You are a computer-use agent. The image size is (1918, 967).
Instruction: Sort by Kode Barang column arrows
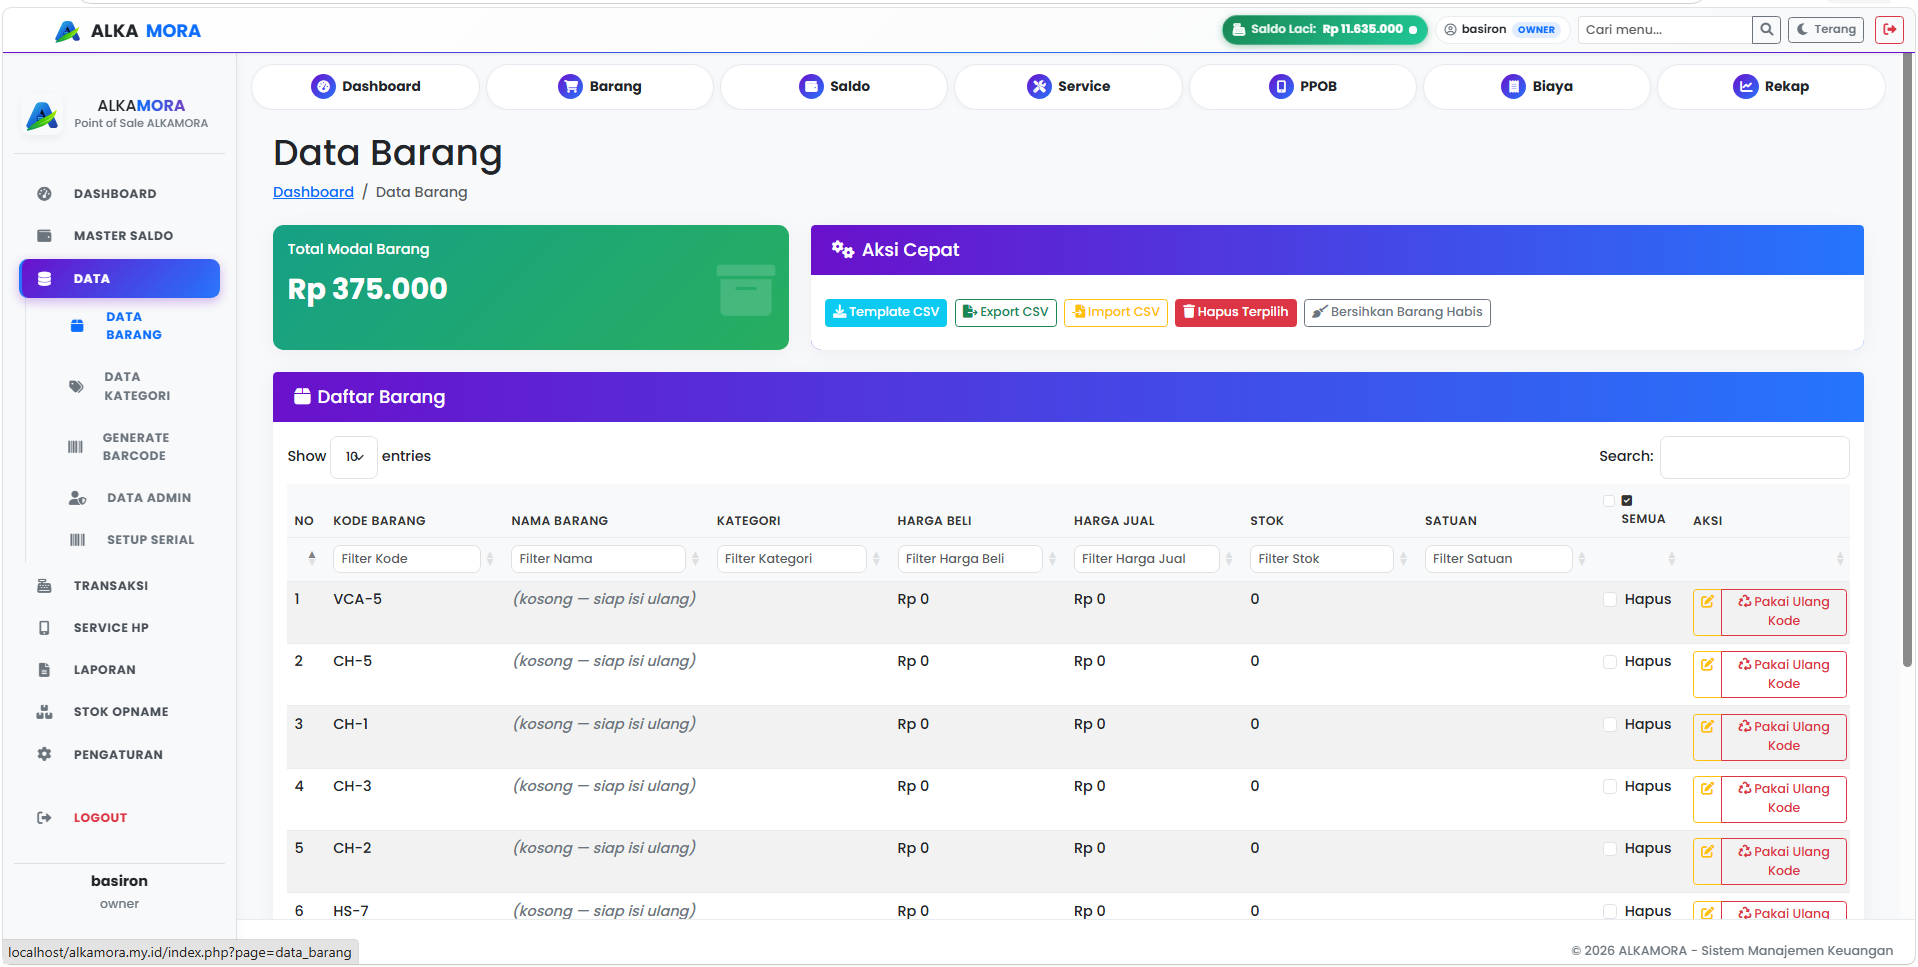coord(490,559)
